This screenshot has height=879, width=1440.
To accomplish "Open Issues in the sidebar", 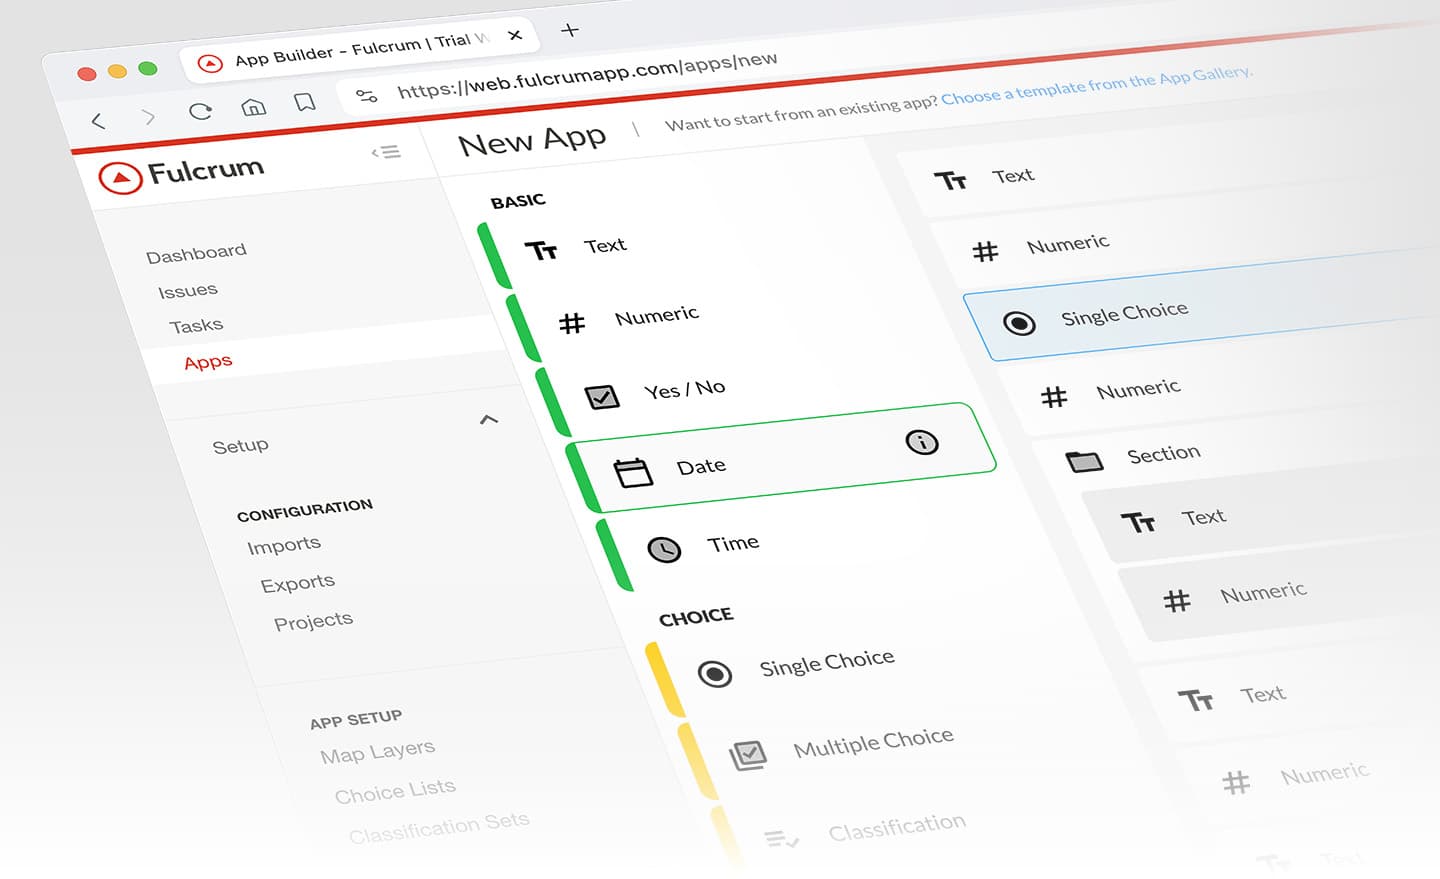I will 188,291.
